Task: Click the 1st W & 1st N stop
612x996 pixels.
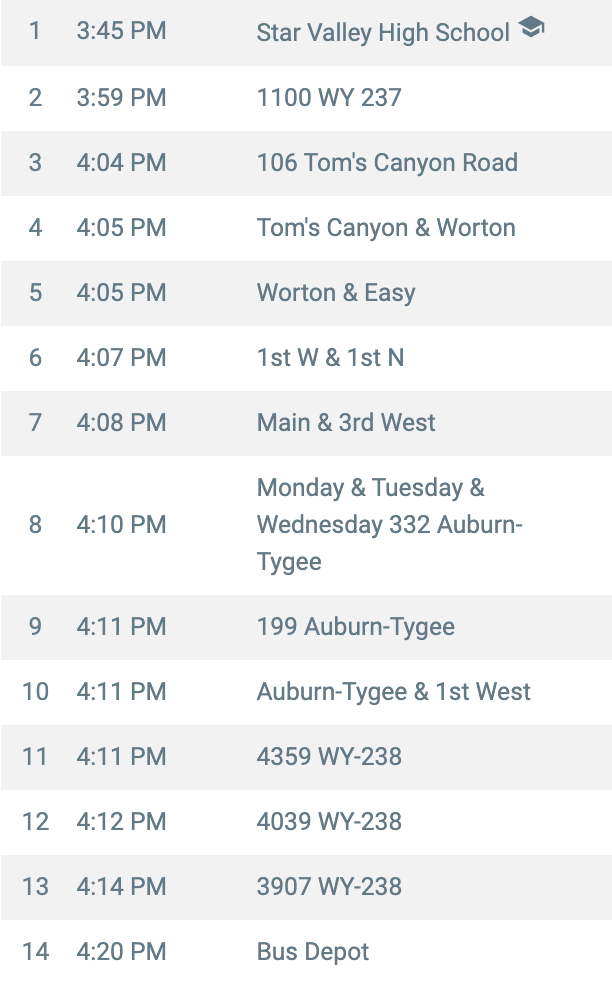Action: 331,358
